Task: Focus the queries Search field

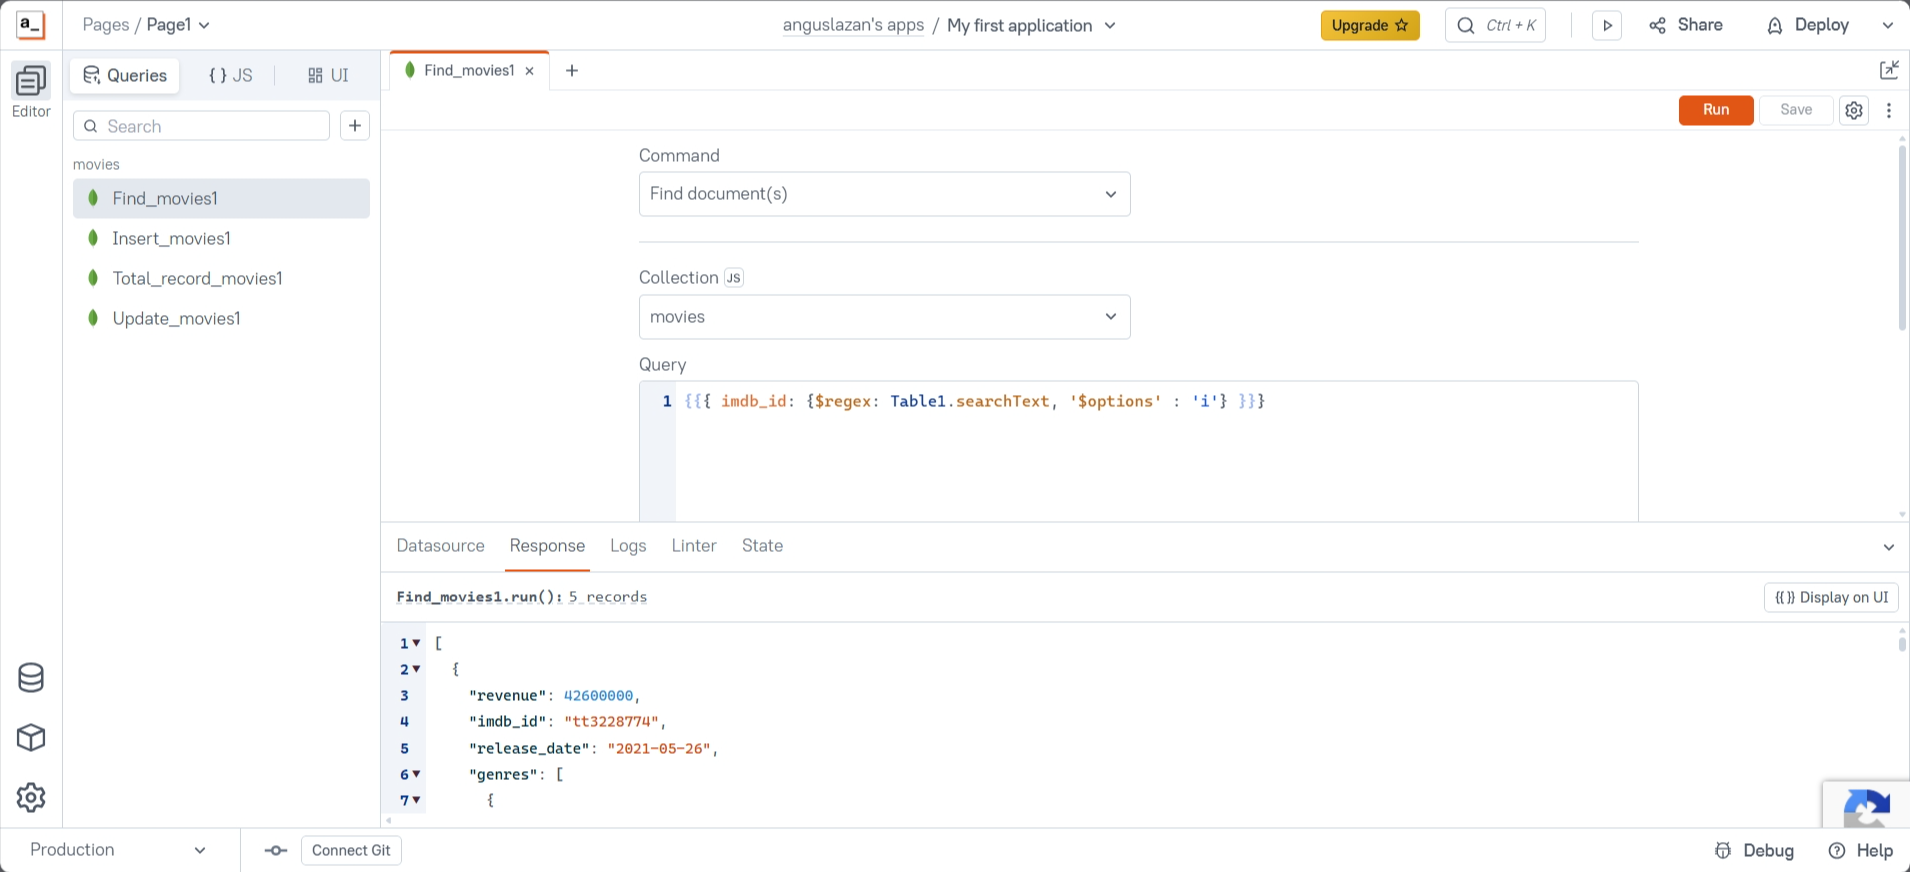Action: (201, 126)
